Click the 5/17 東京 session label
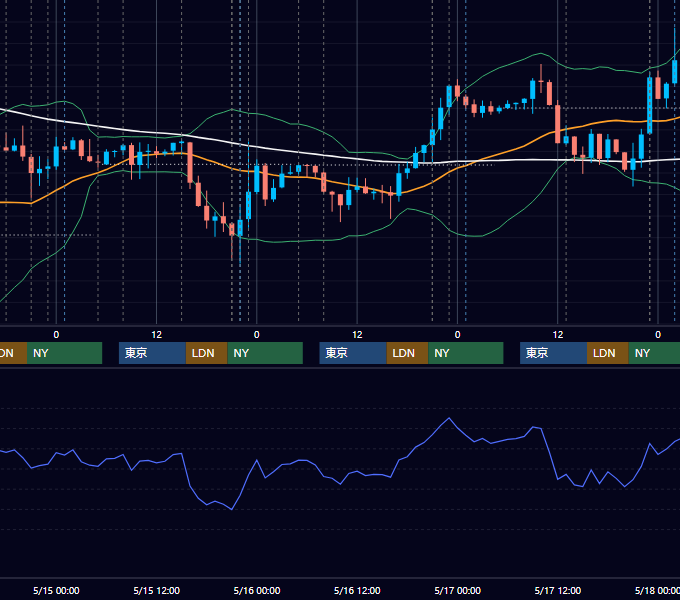 click(x=537, y=353)
